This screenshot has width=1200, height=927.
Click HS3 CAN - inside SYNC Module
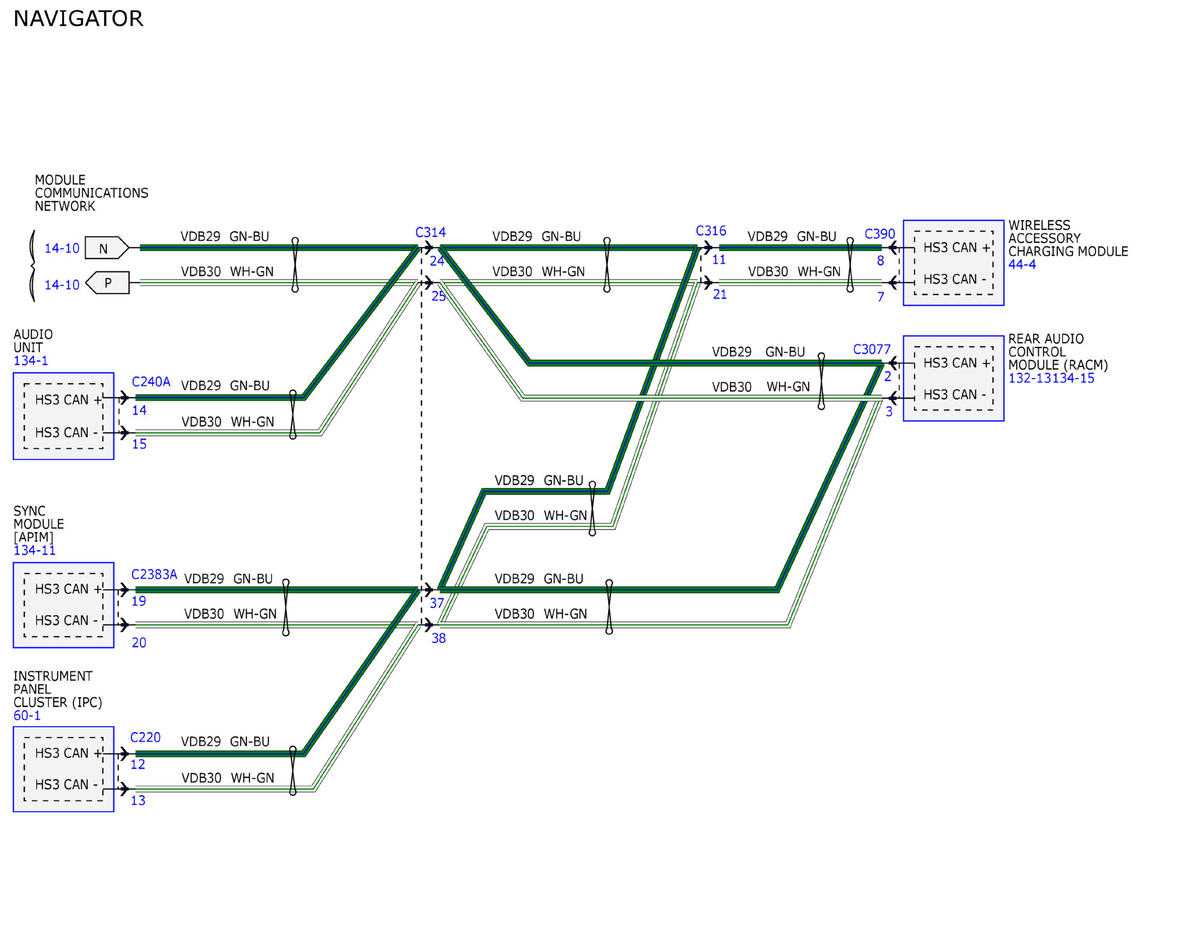pos(68,620)
